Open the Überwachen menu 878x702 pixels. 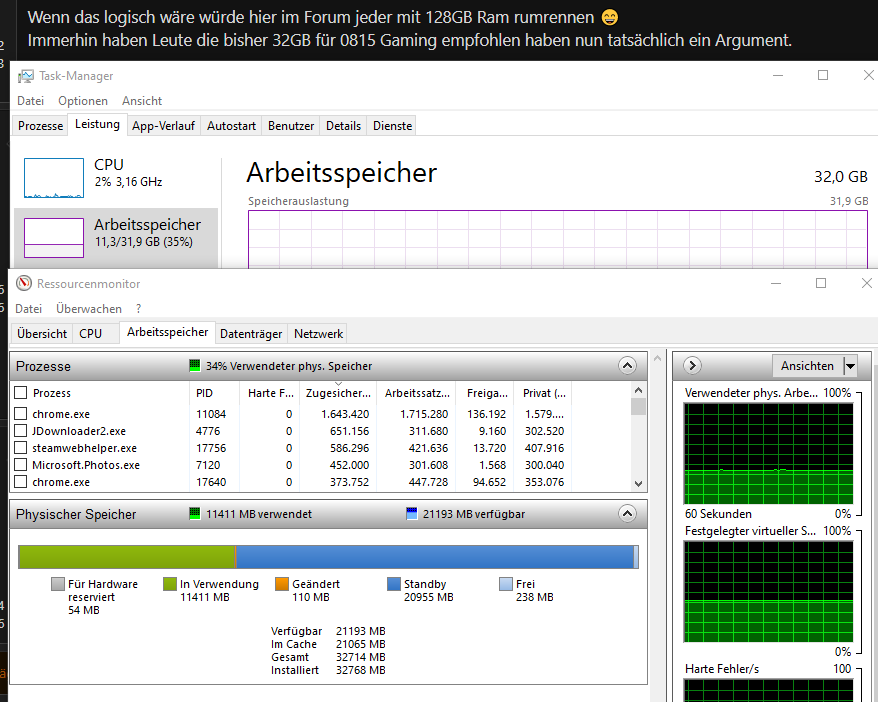(88, 309)
